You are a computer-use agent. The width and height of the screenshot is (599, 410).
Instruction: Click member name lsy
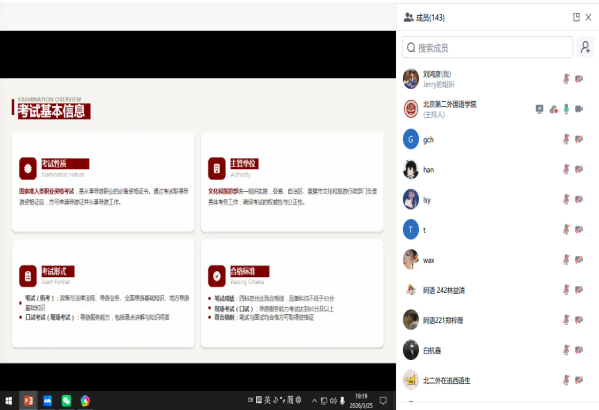[x=427, y=200]
